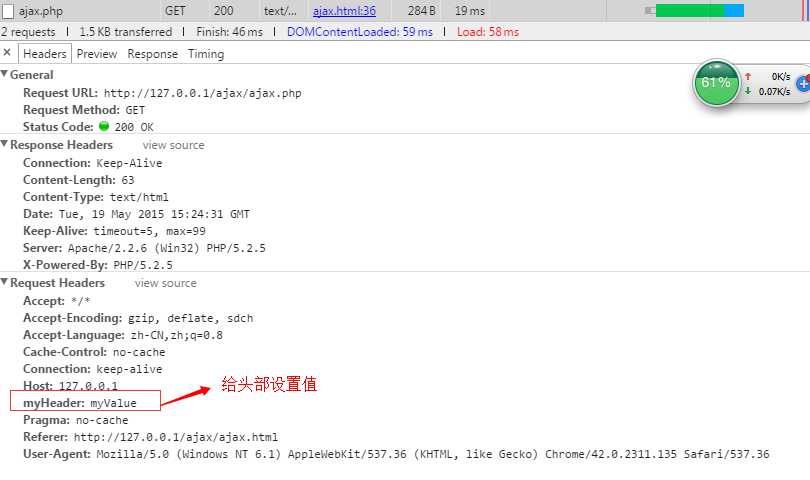
Task: Click the blue plus icon on floating widget
Action: pos(803,84)
